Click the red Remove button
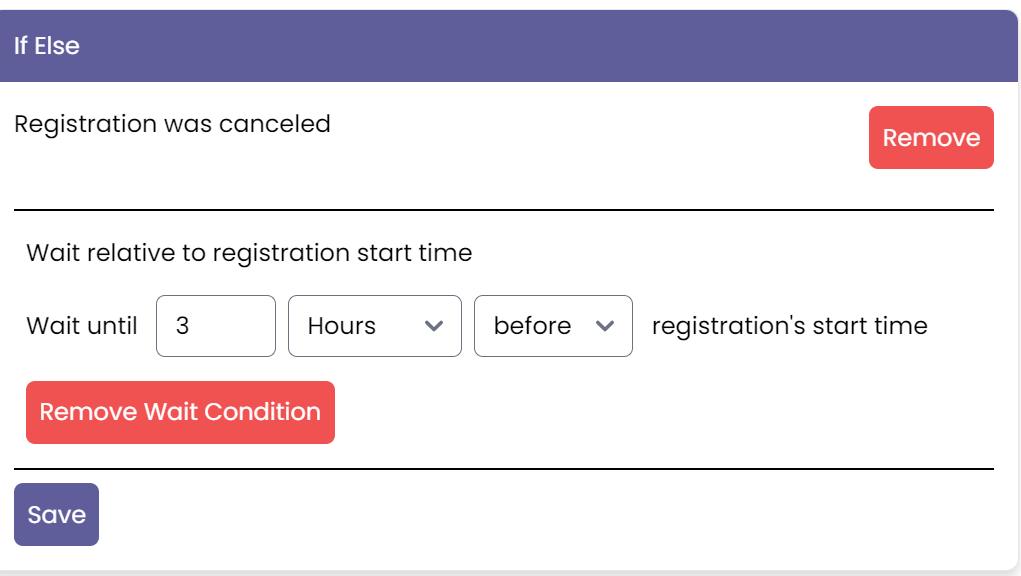This screenshot has width=1021, height=576. click(x=930, y=138)
